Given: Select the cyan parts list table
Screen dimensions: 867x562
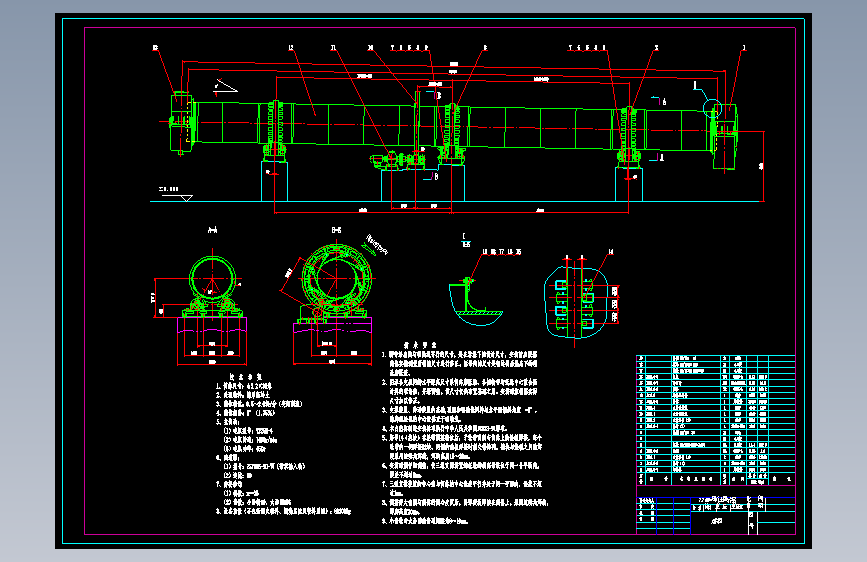Looking at the screenshot, I should point(715,420).
